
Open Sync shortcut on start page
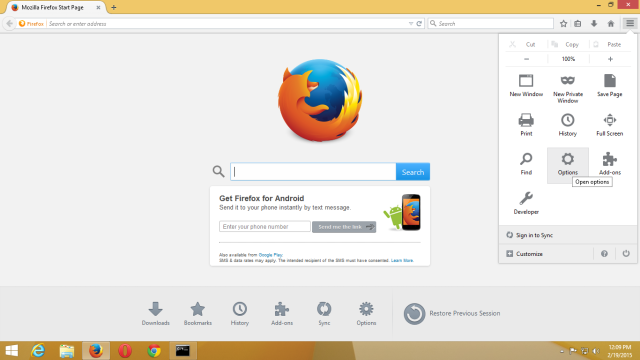pyautogui.click(x=324, y=313)
